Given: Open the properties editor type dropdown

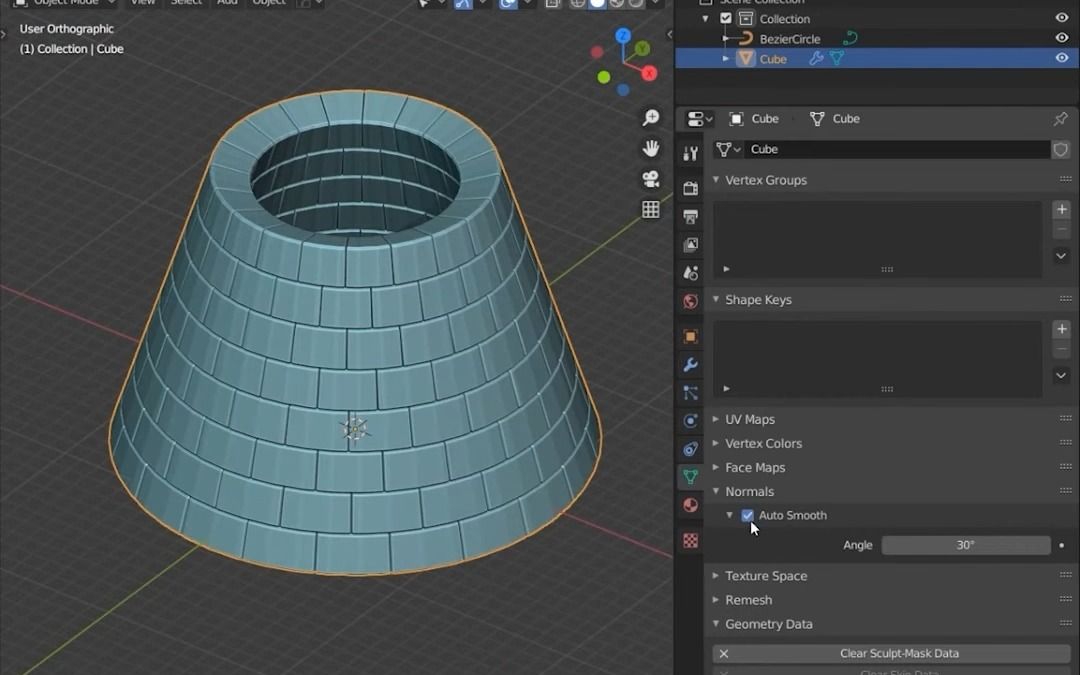Looking at the screenshot, I should [x=699, y=118].
